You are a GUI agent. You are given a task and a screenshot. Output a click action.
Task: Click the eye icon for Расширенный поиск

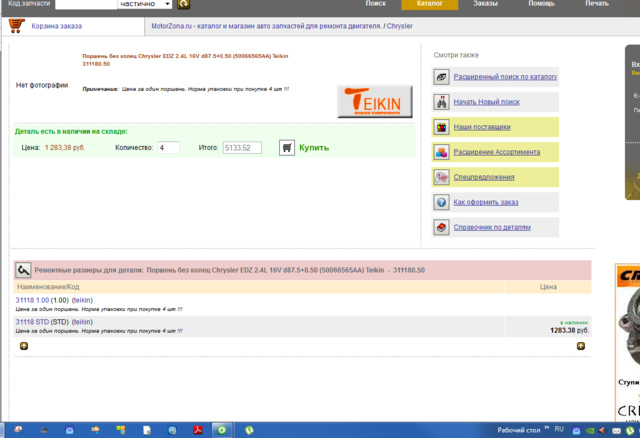441,77
